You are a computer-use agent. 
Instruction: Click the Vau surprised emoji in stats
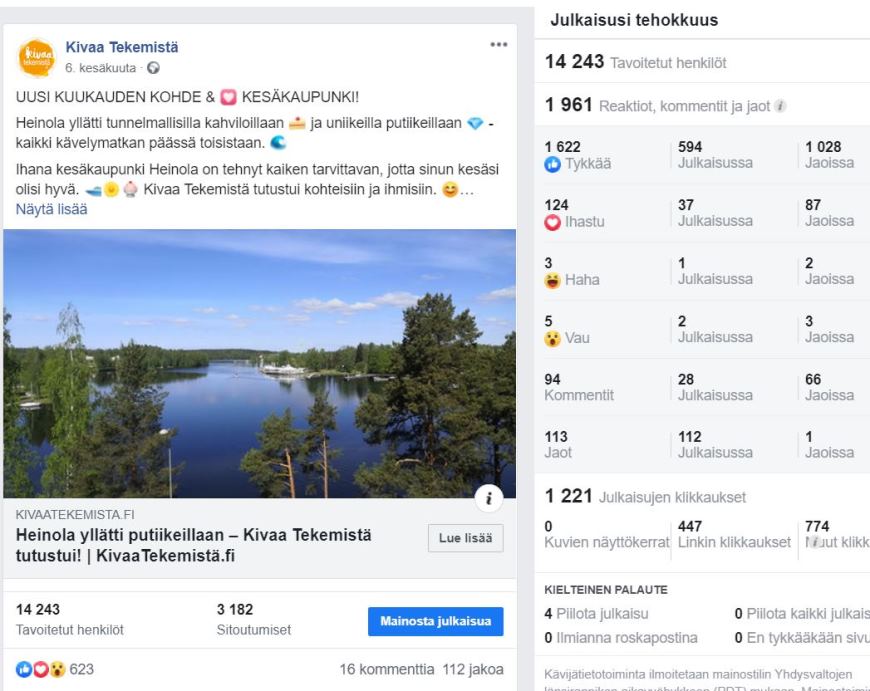[553, 338]
